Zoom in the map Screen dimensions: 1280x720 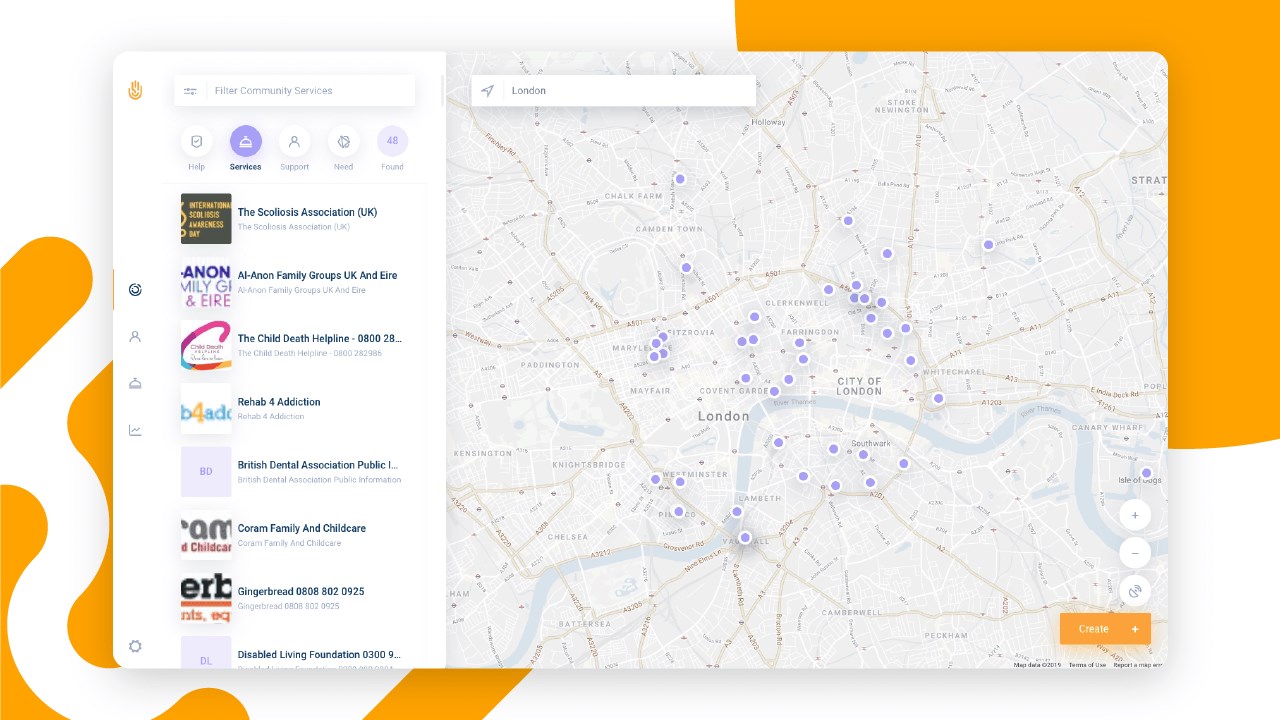[1135, 516]
